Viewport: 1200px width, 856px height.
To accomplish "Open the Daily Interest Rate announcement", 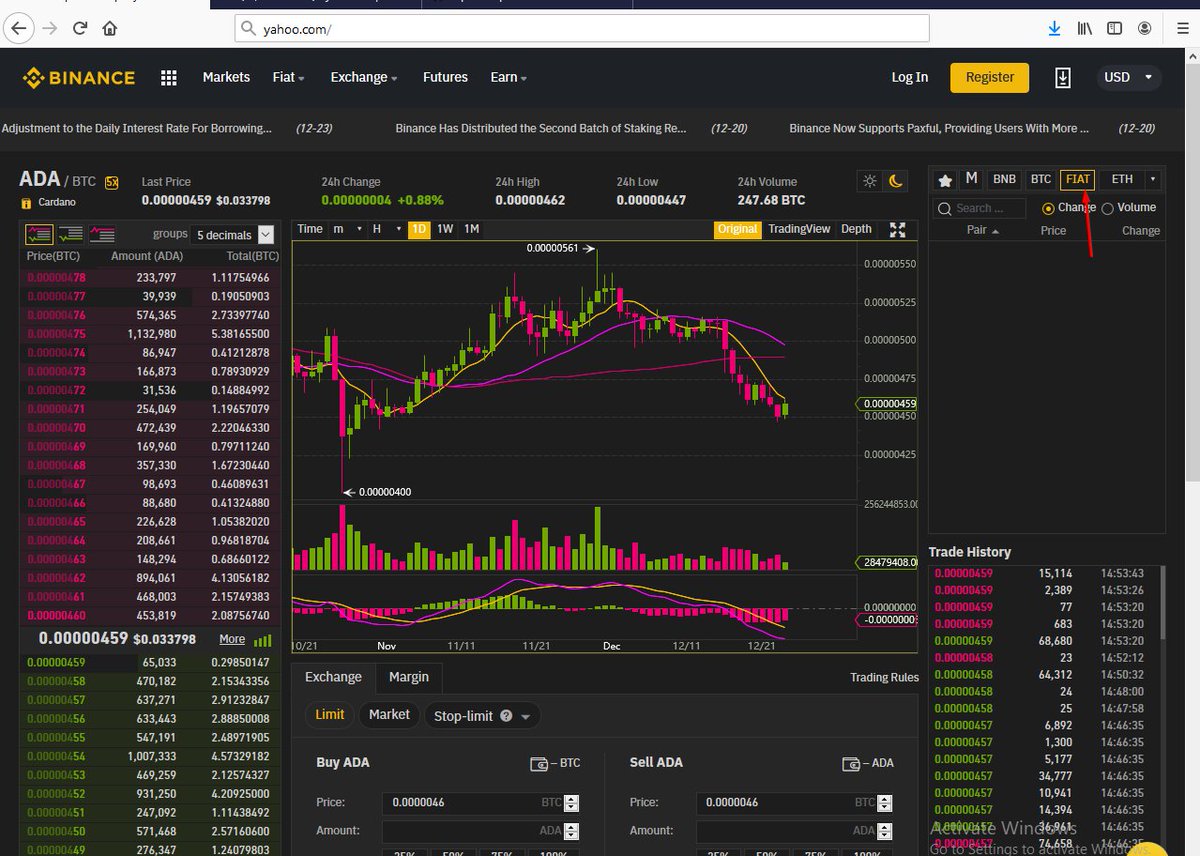I will click(x=137, y=128).
